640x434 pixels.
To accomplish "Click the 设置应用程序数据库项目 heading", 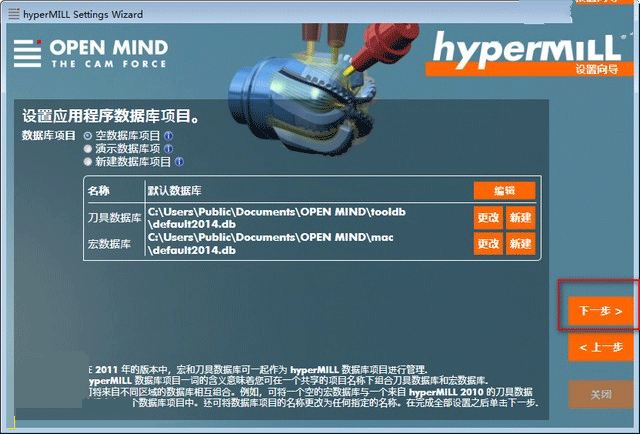I will click(111, 116).
